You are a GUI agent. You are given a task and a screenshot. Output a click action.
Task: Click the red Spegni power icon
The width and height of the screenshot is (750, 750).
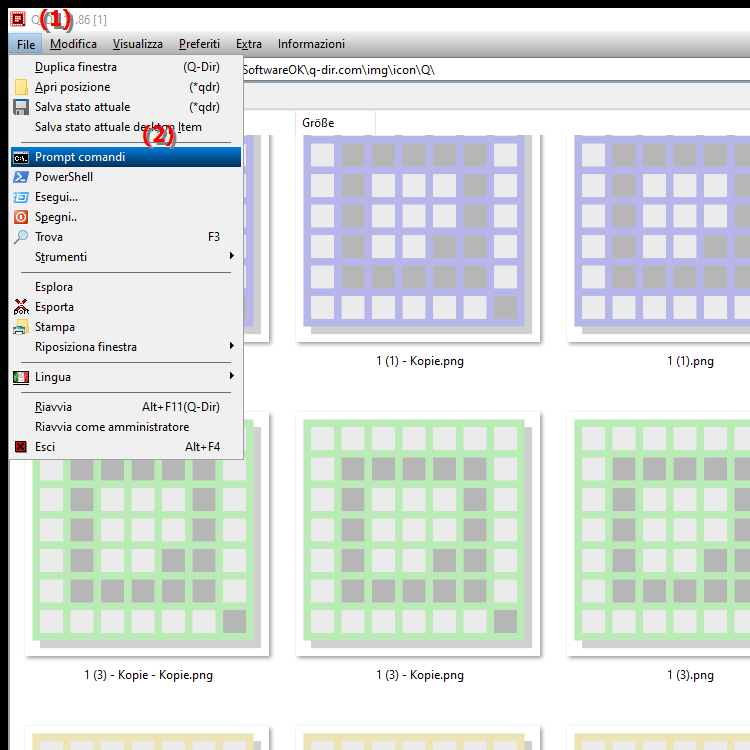tap(20, 217)
